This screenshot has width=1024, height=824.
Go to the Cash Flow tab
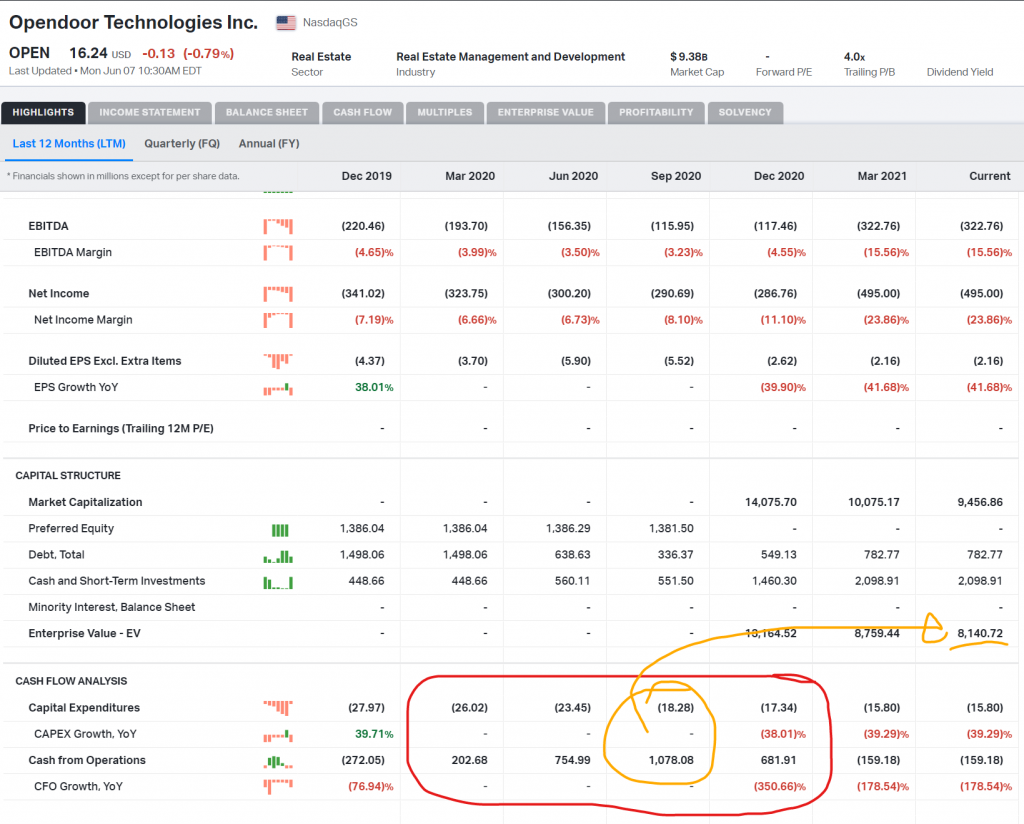tap(362, 112)
